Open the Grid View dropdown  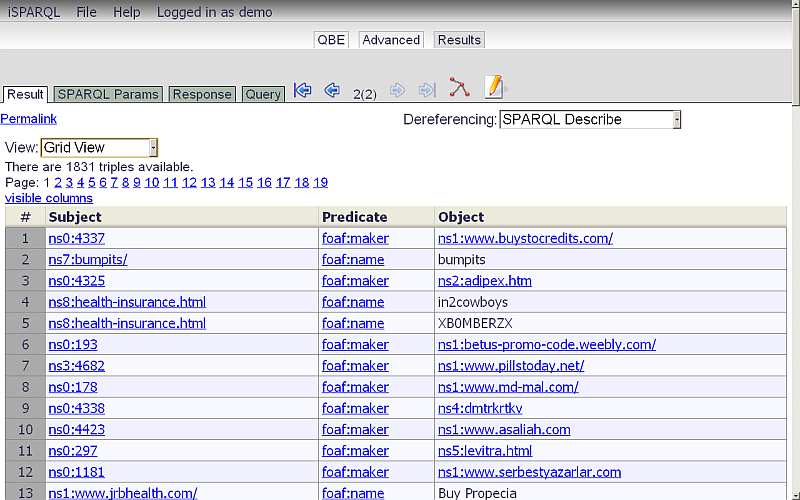[99, 147]
